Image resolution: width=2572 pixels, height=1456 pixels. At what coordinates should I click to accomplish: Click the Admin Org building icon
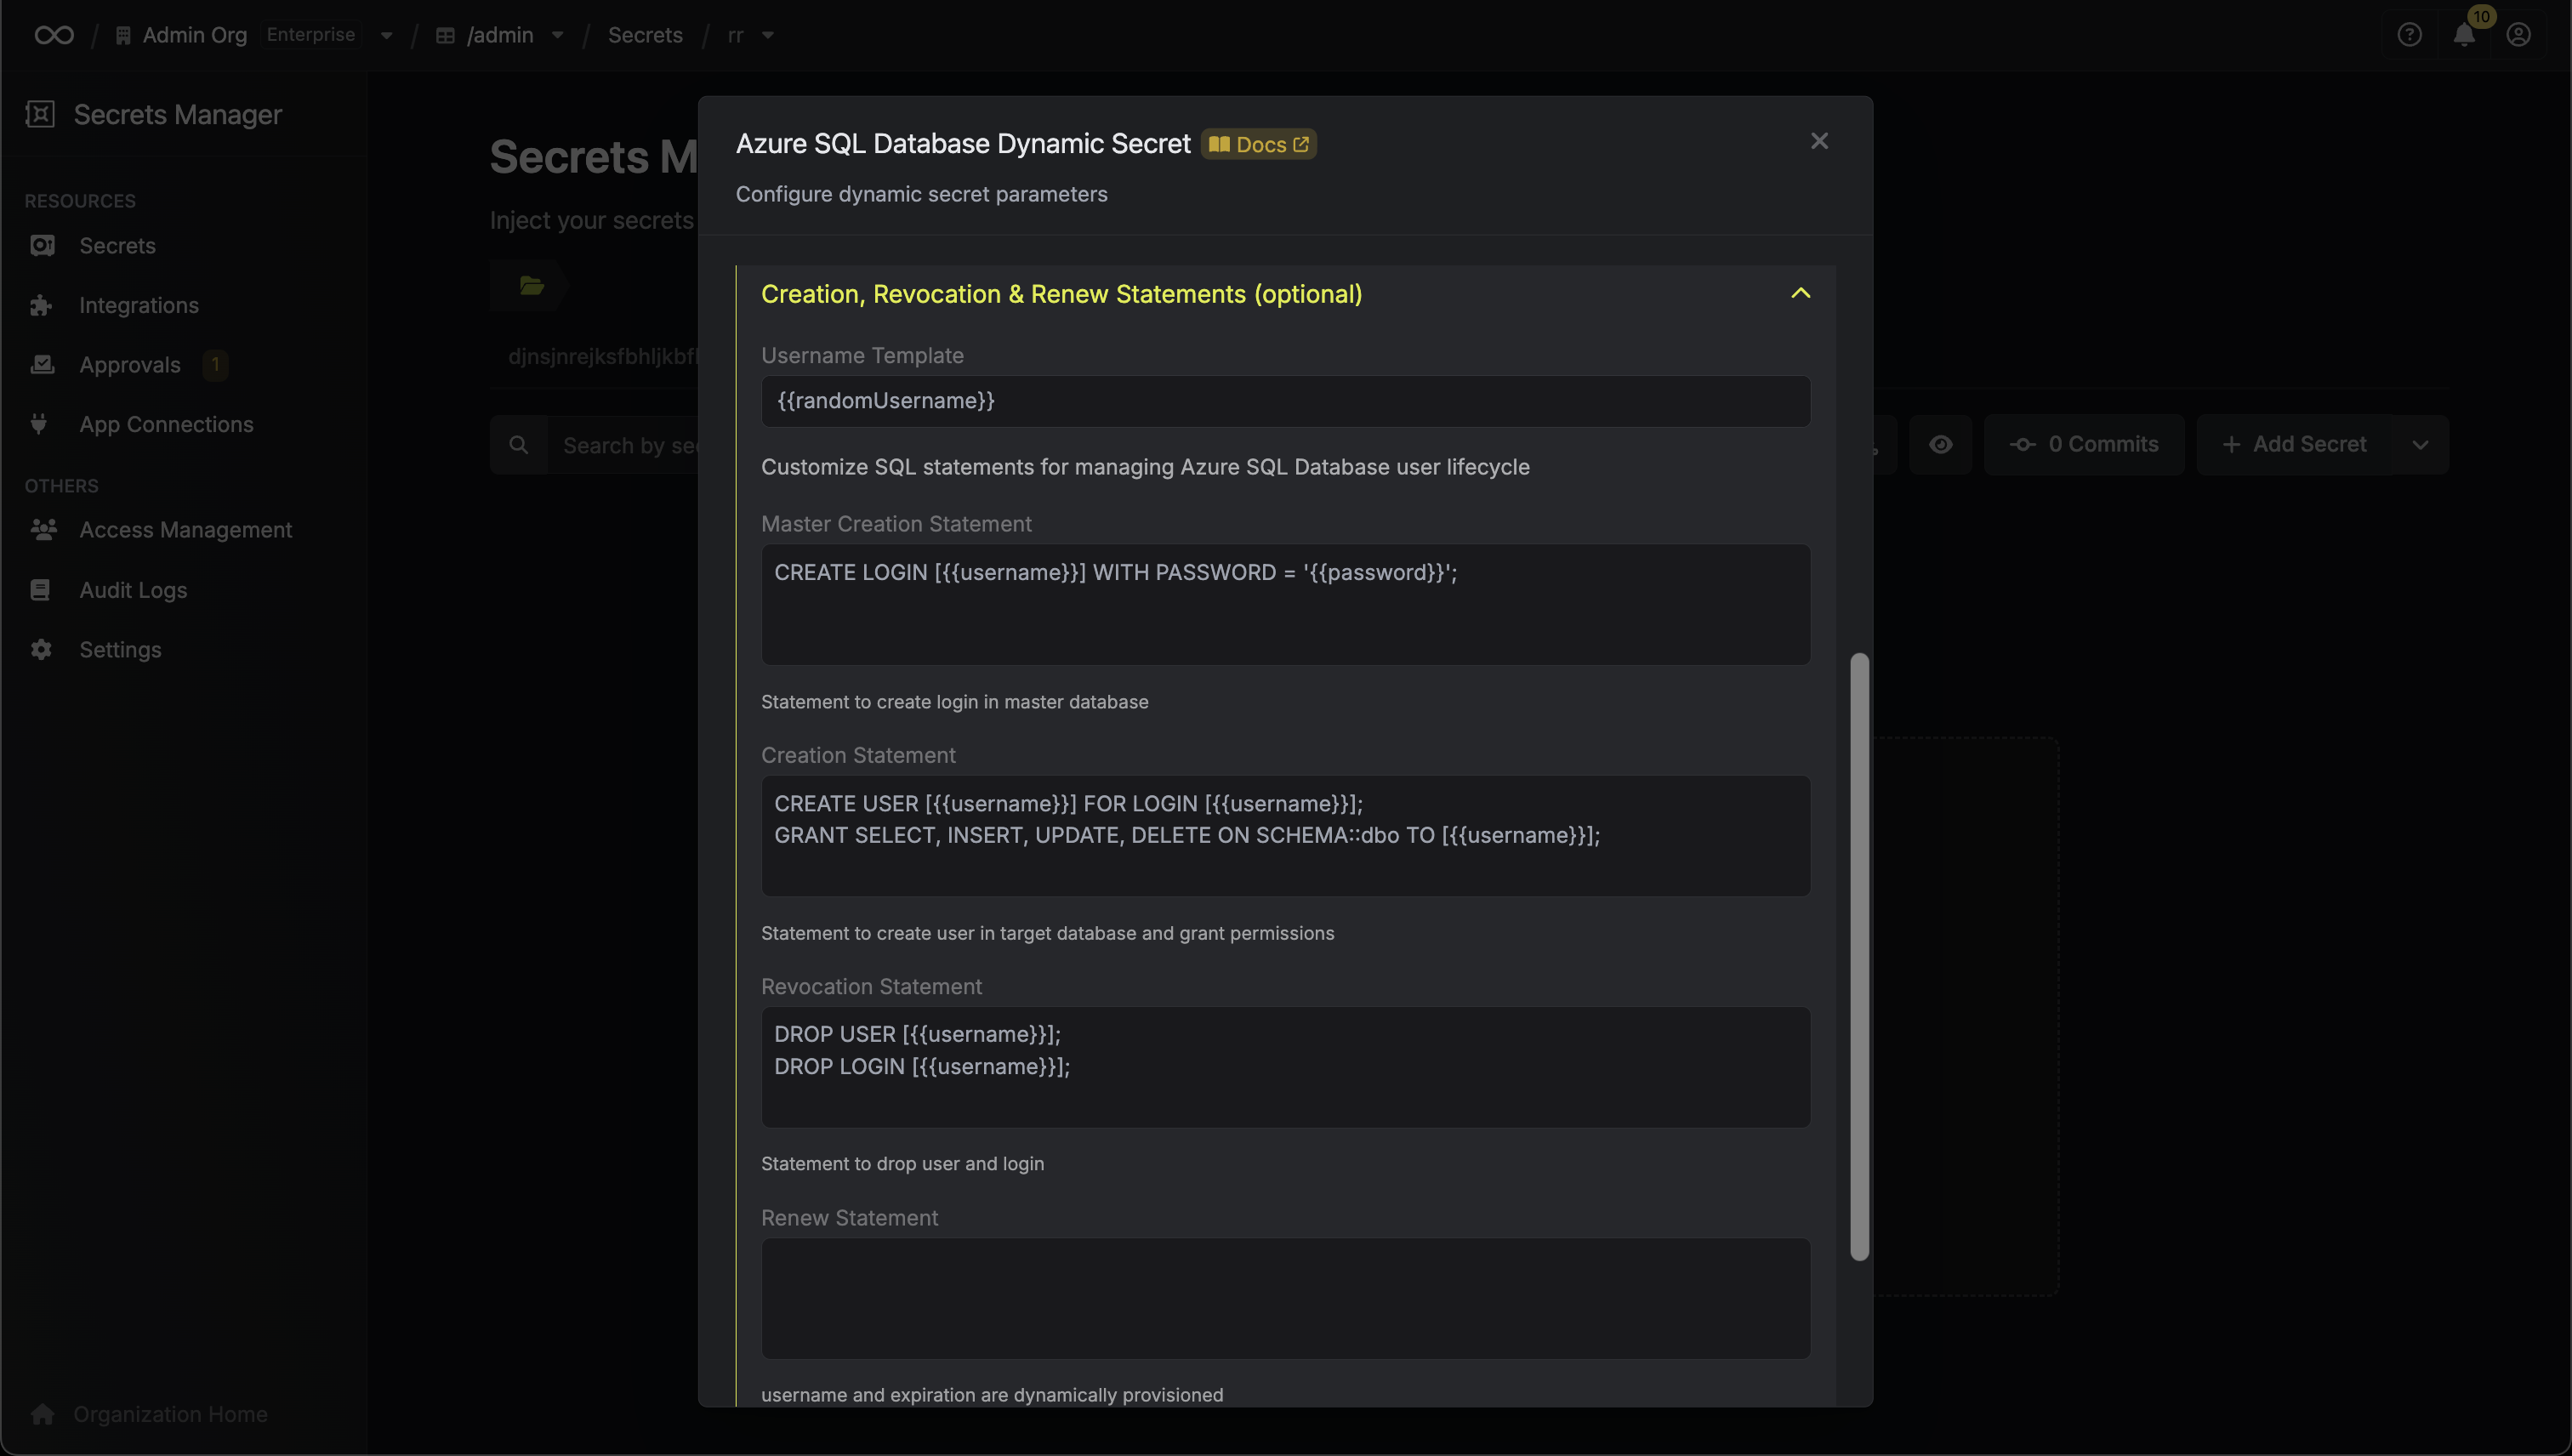coord(123,36)
